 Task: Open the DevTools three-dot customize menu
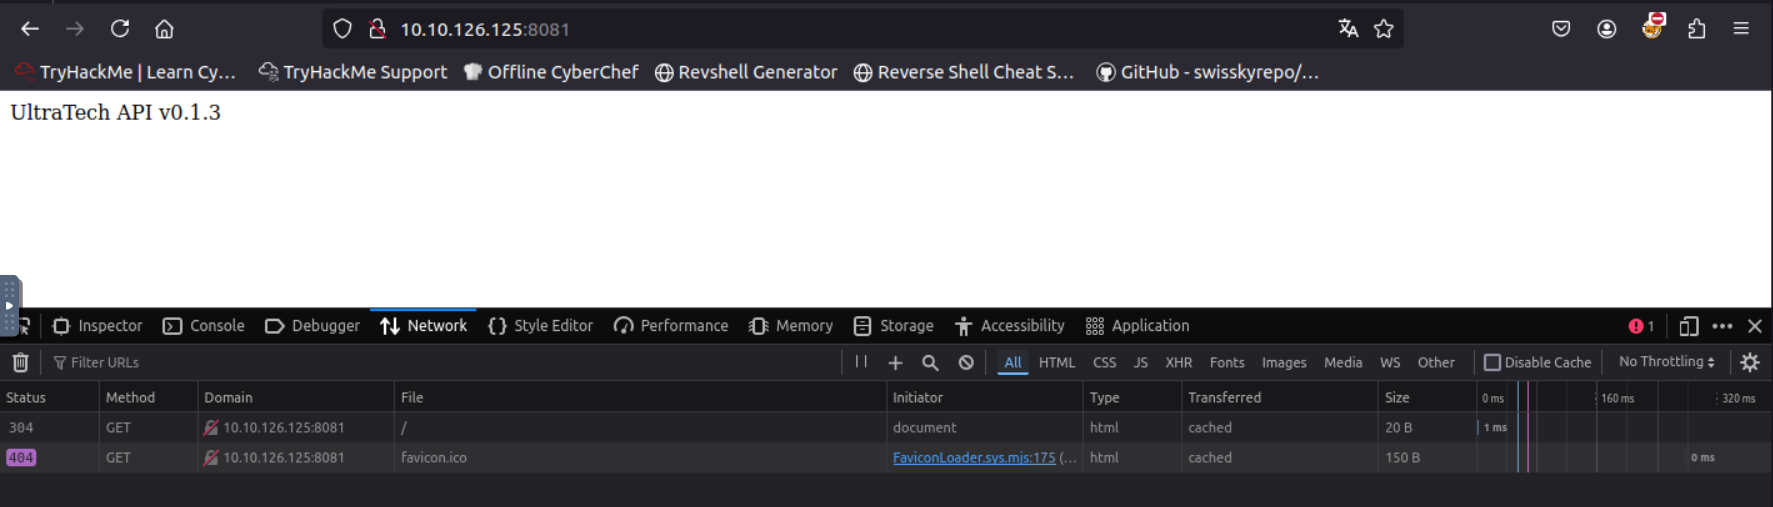click(1722, 326)
